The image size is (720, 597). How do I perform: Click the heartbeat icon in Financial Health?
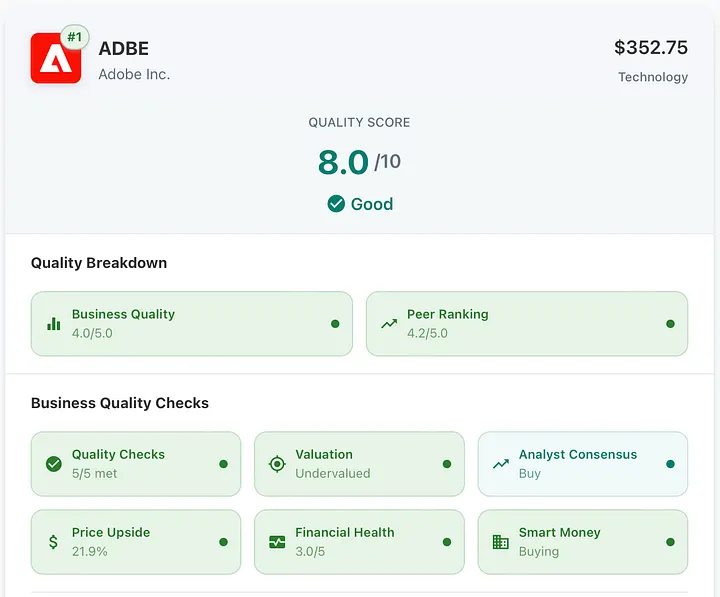click(277, 542)
